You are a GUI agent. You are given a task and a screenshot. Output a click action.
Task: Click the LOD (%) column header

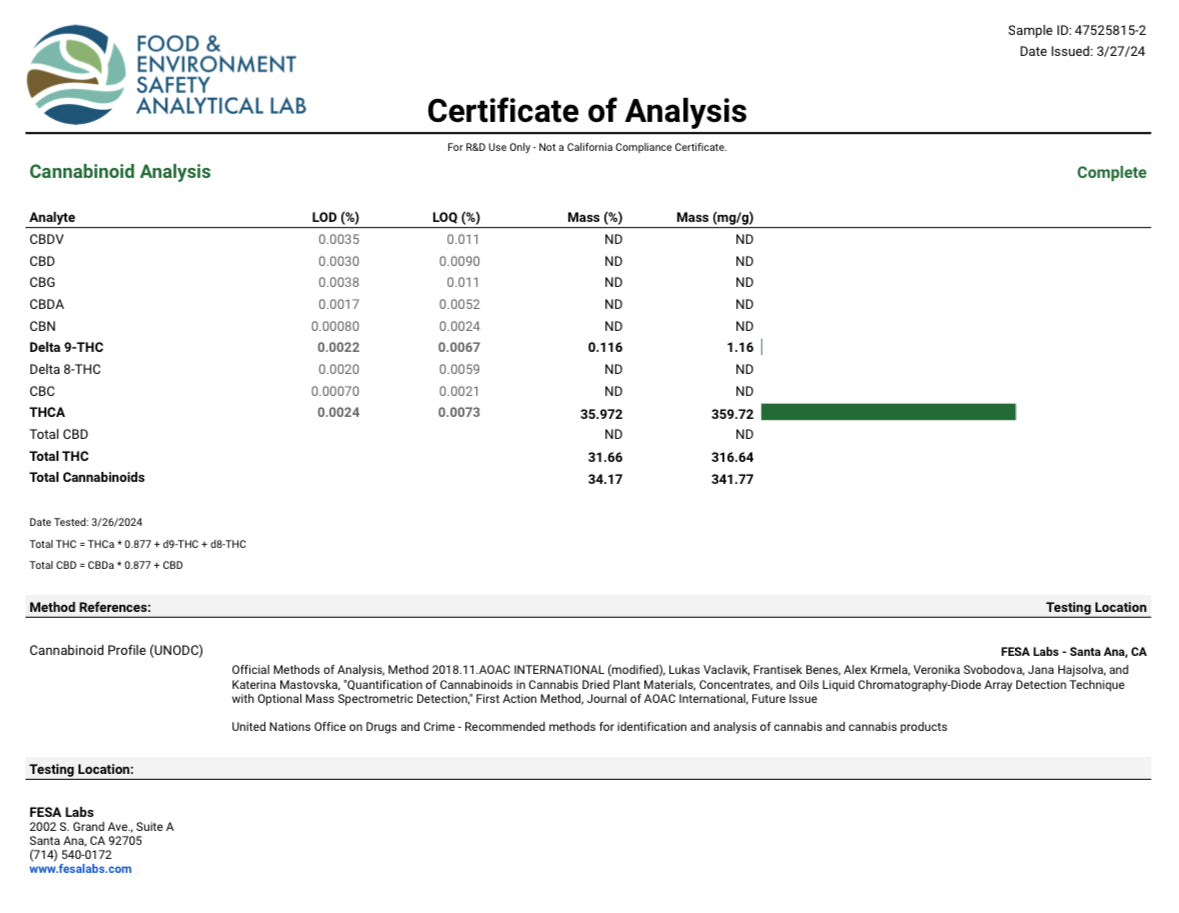(x=335, y=217)
